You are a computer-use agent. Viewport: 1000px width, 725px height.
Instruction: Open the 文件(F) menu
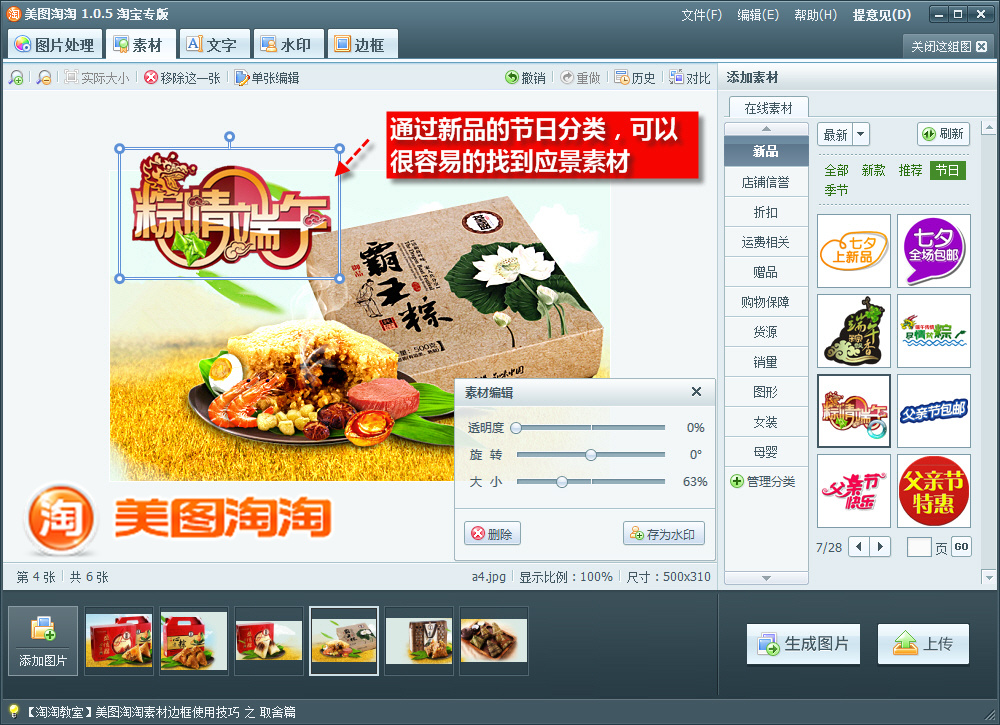(702, 14)
